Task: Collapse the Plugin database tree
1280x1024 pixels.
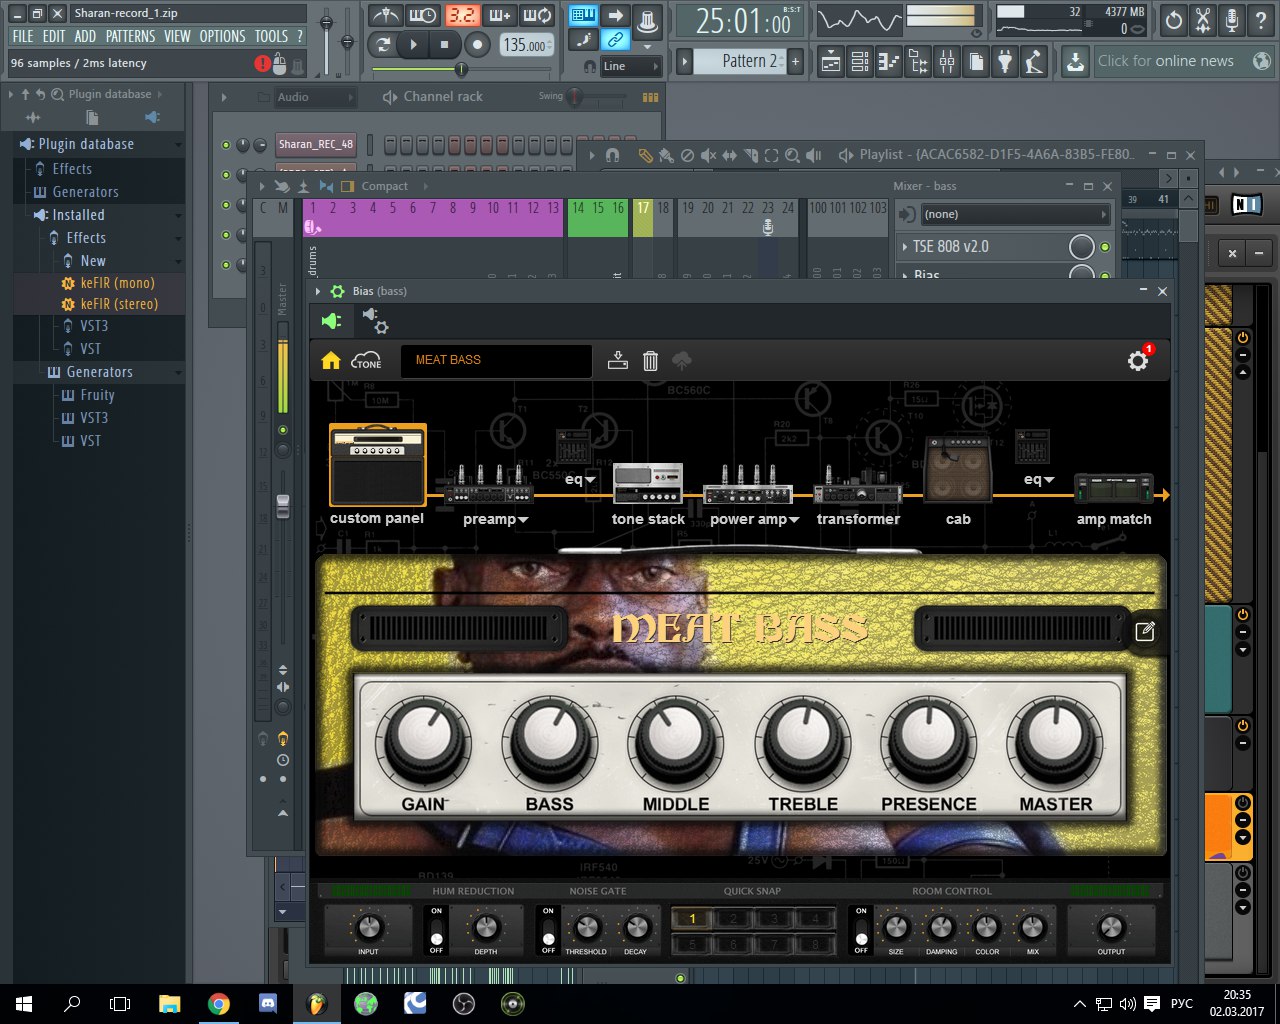Action: point(178,144)
